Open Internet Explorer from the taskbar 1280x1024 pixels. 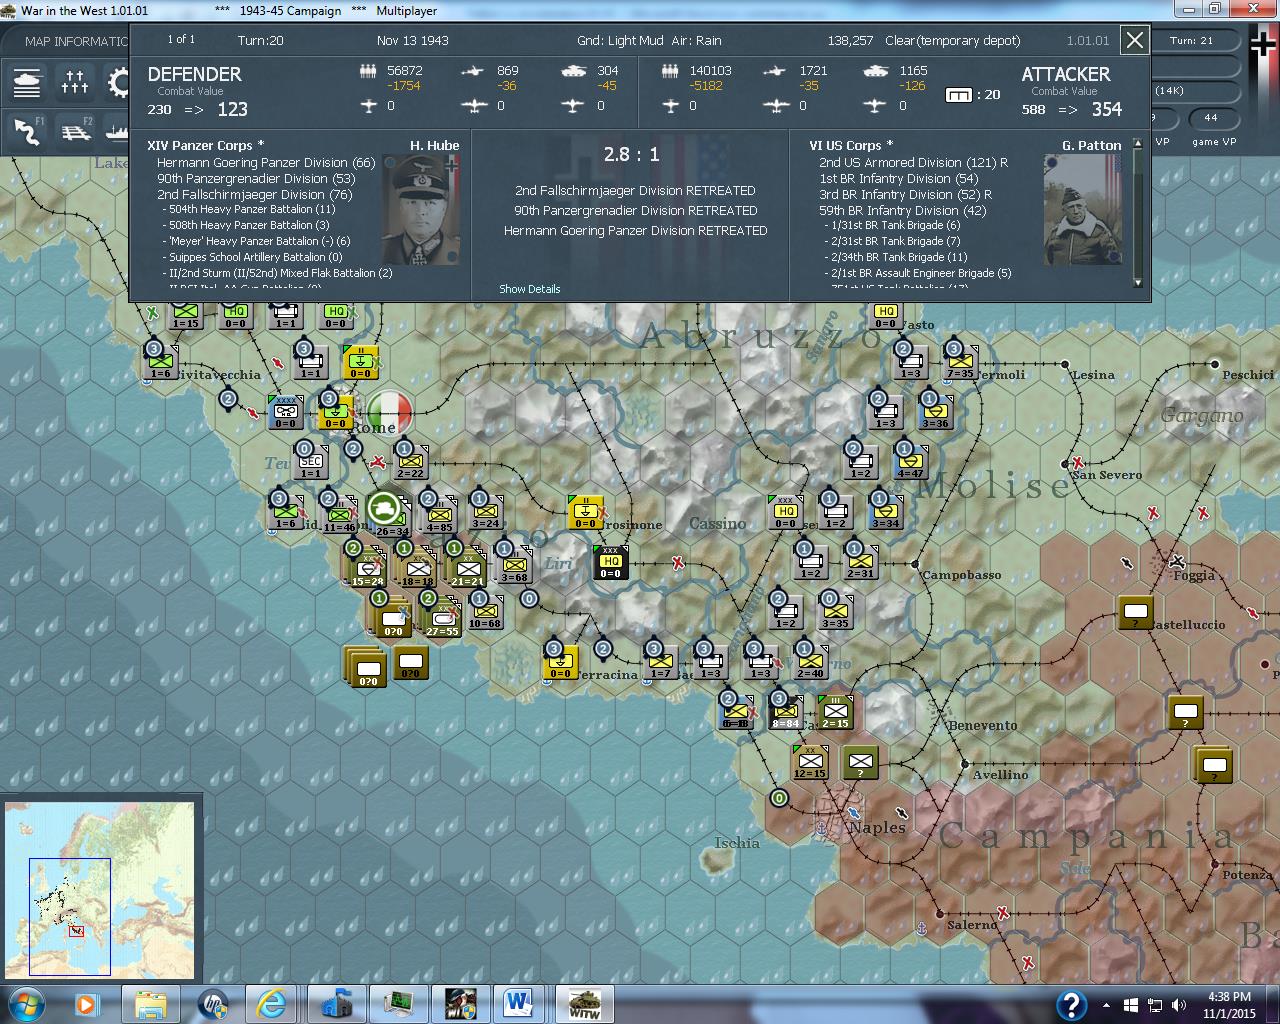pyautogui.click(x=271, y=1003)
